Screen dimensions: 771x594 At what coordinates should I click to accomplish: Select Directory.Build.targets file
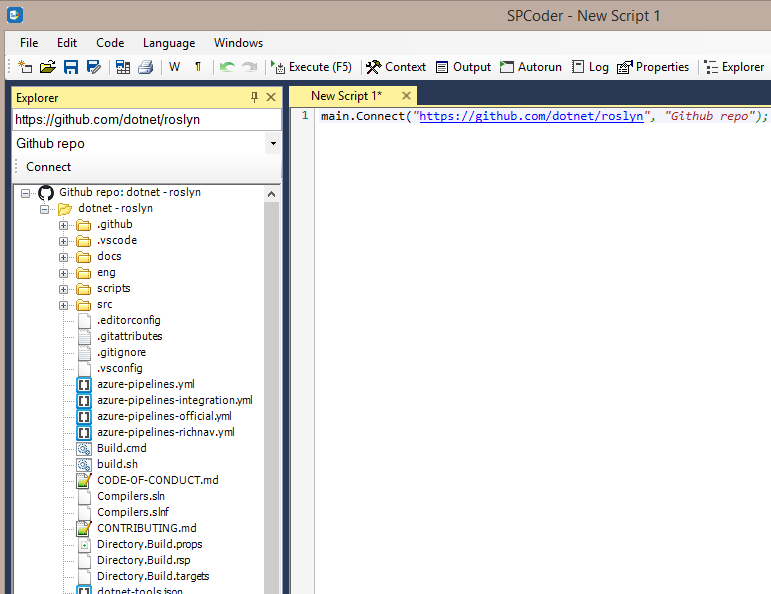click(153, 576)
